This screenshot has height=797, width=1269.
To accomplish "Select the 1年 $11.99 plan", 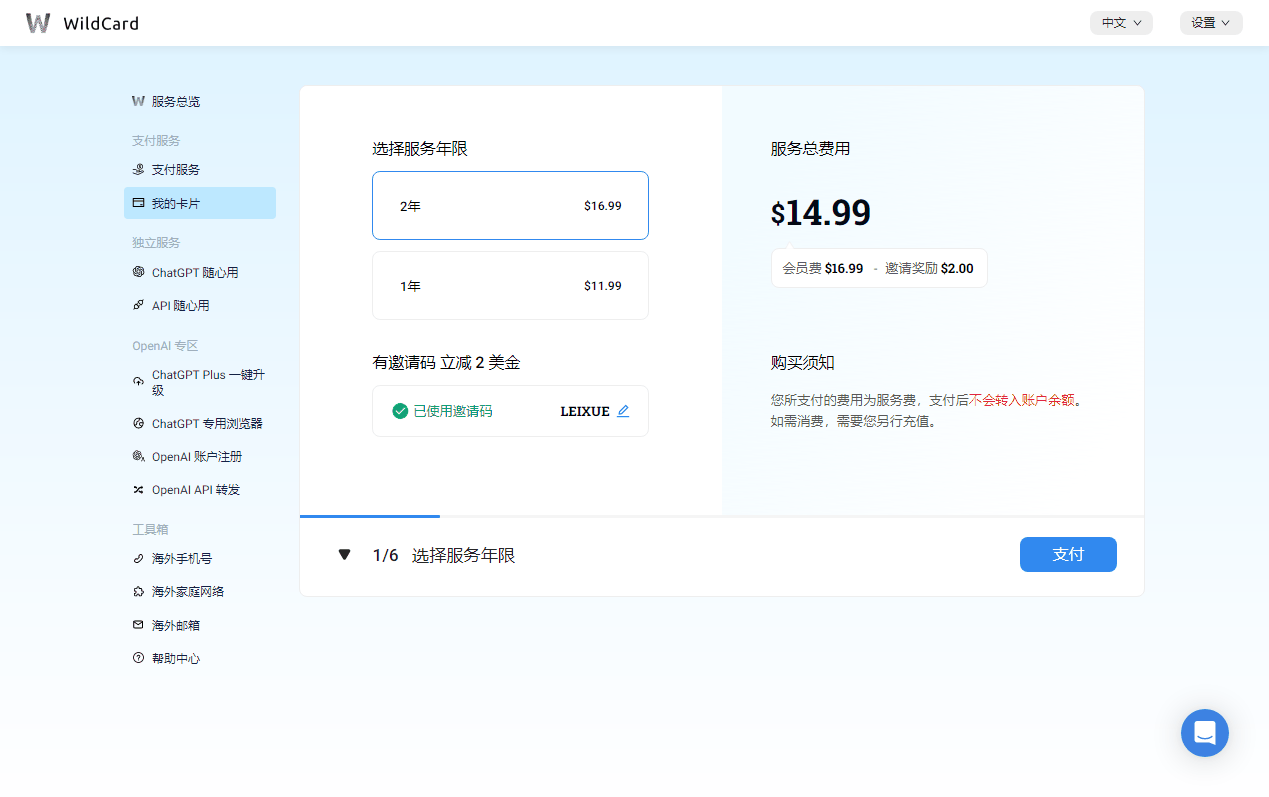I will (510, 285).
